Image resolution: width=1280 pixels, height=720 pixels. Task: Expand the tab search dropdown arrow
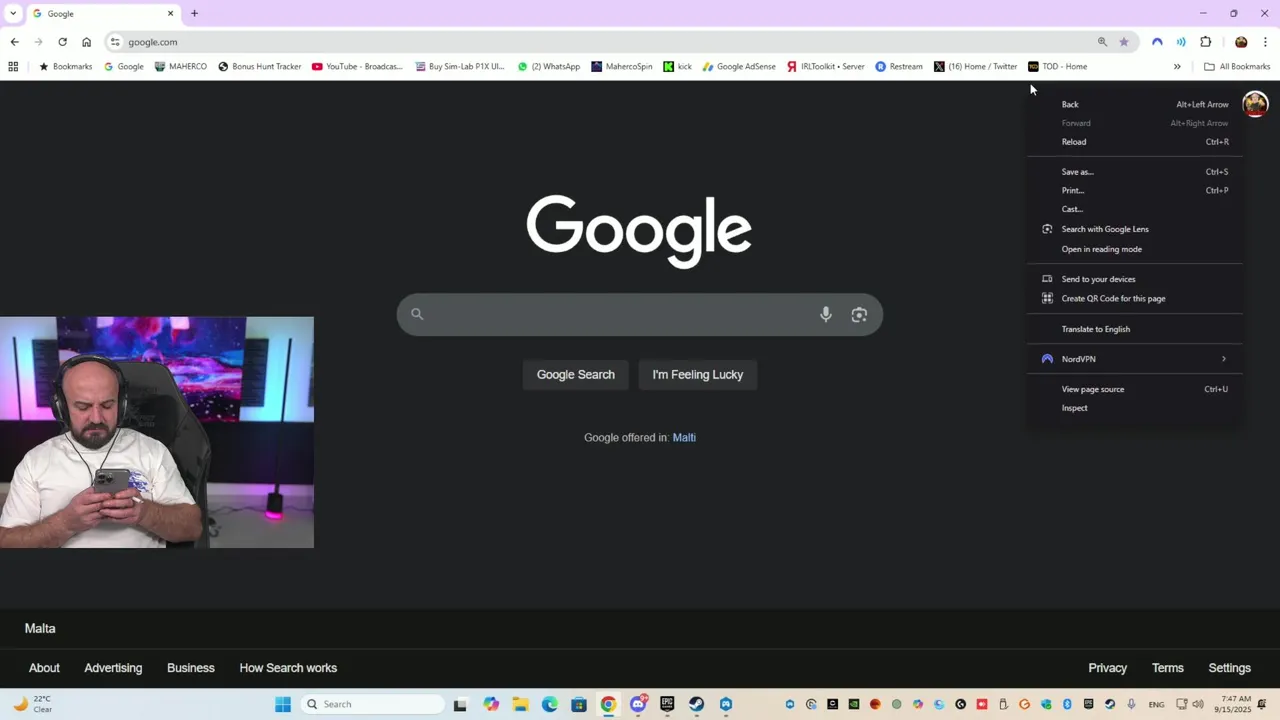click(x=13, y=13)
